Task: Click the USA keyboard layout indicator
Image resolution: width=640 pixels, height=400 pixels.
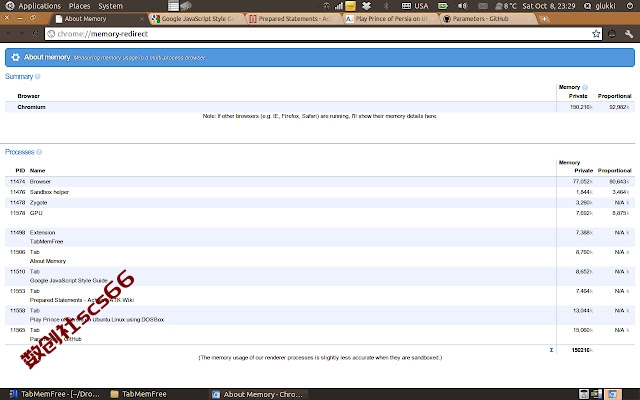Action: 415,6
